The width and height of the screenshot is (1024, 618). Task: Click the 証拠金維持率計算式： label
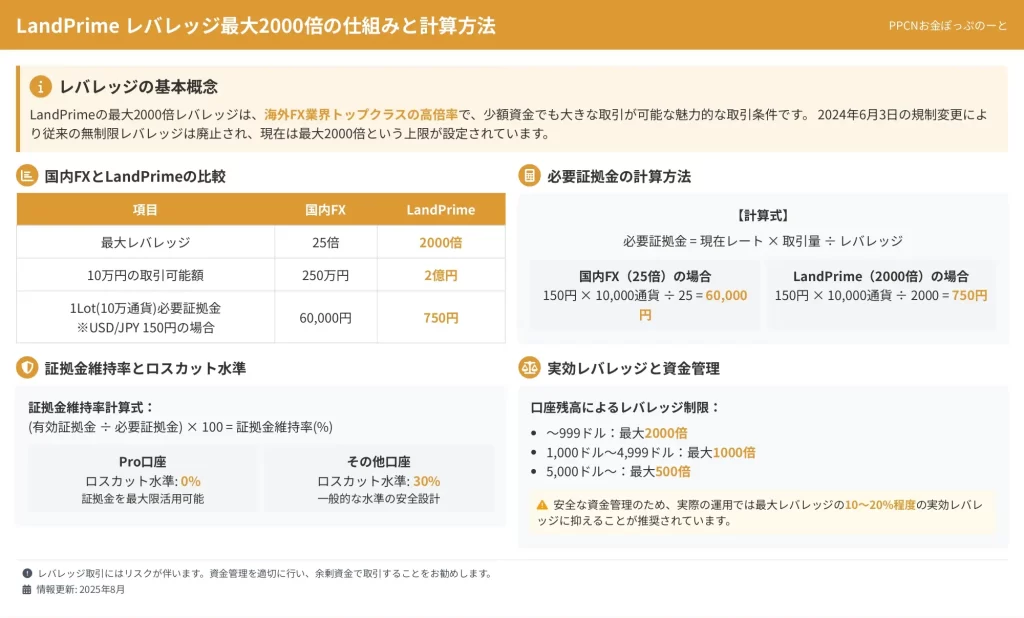91,408
